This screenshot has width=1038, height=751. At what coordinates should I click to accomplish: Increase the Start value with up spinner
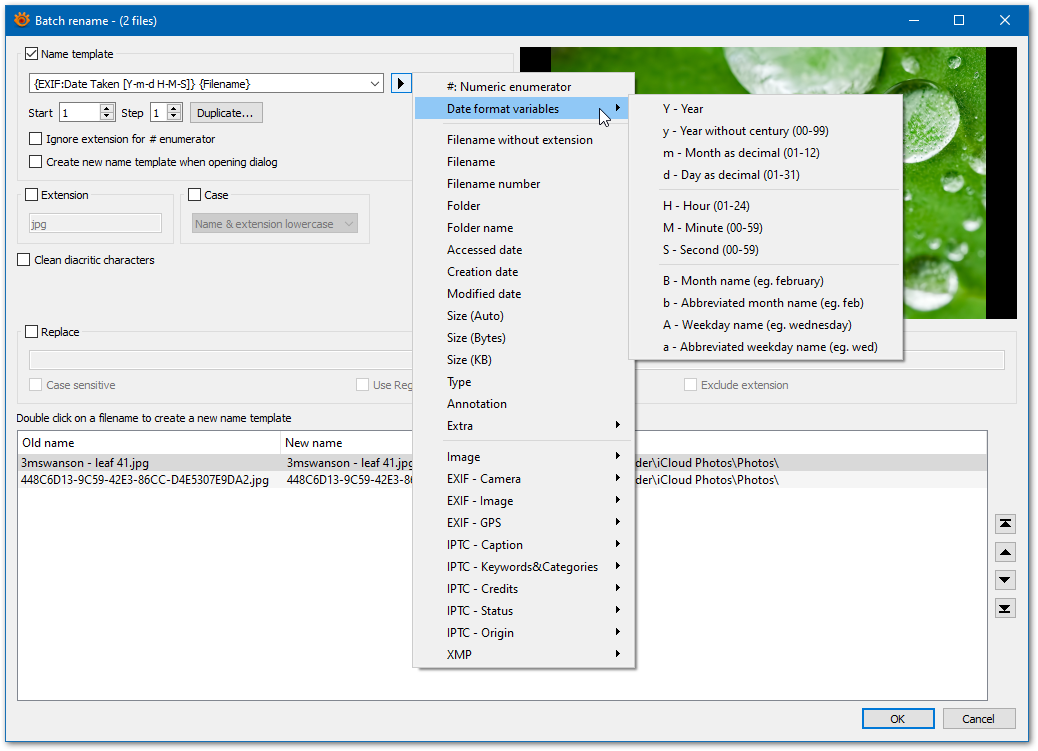coord(107,109)
